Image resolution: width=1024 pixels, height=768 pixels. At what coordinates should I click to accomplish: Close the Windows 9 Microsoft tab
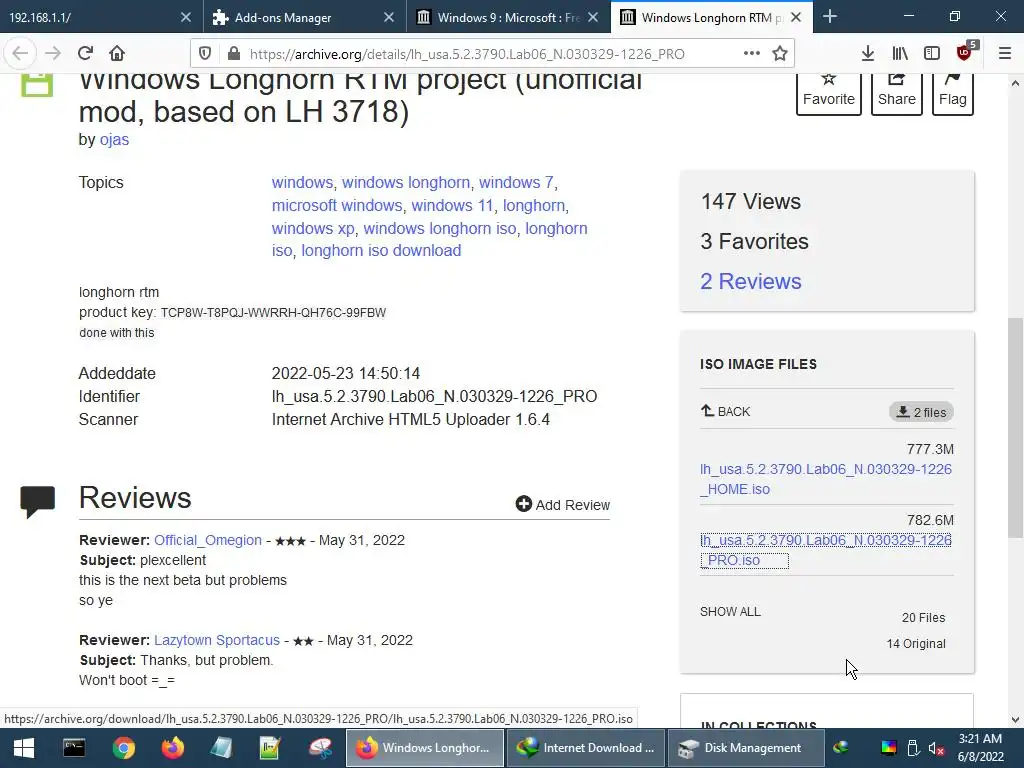tap(593, 17)
